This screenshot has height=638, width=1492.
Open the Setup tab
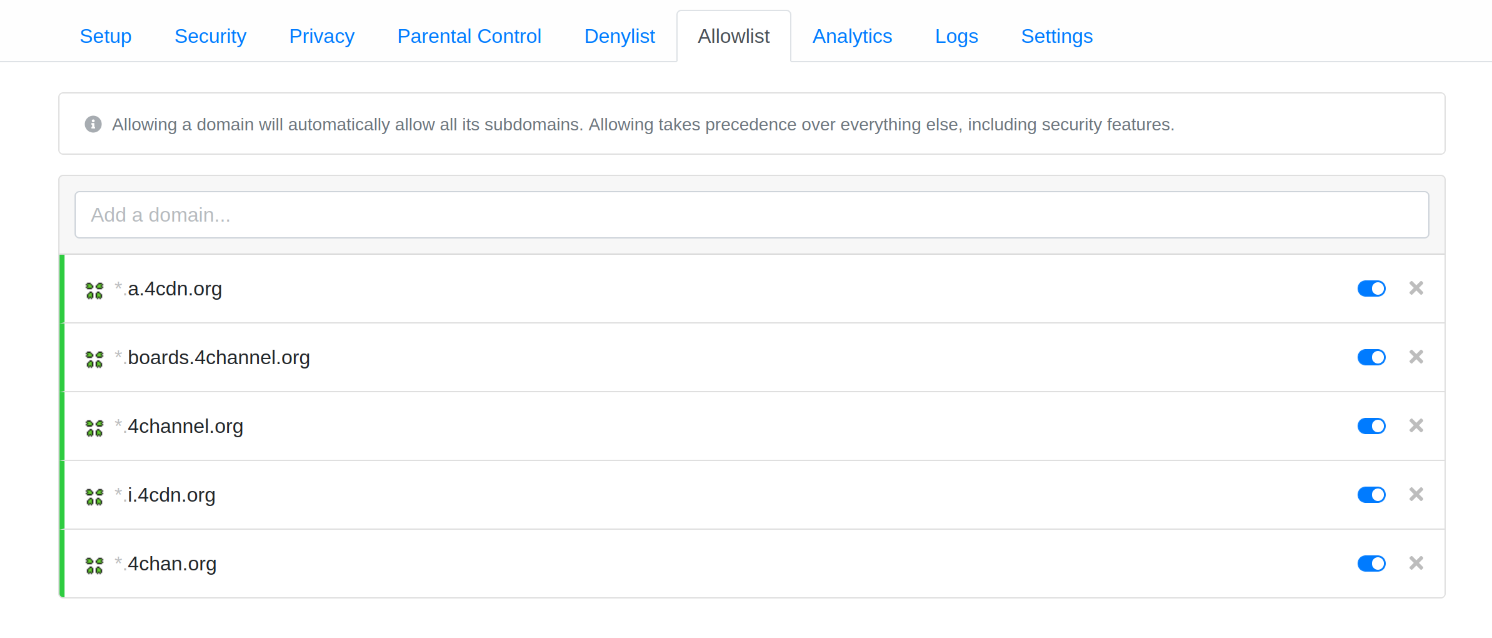pos(106,36)
